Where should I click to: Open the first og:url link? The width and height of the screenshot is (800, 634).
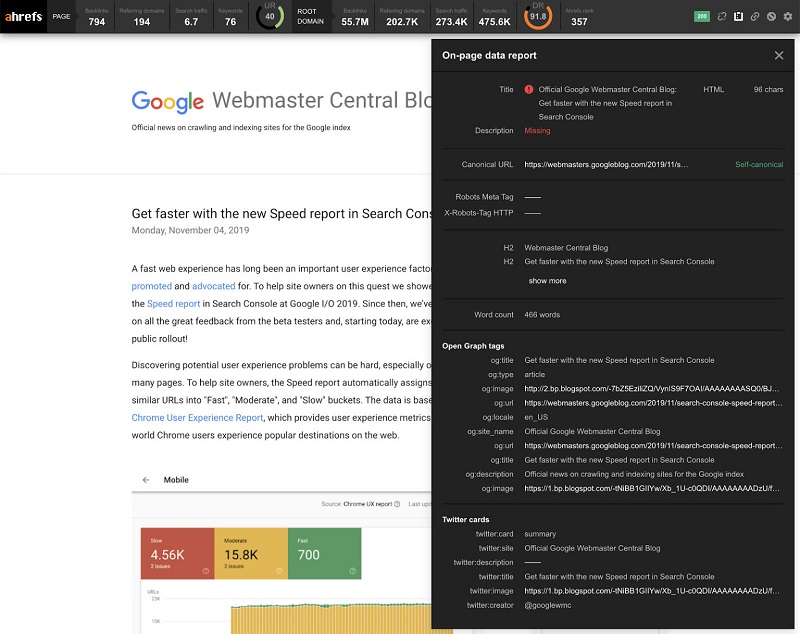click(653, 403)
